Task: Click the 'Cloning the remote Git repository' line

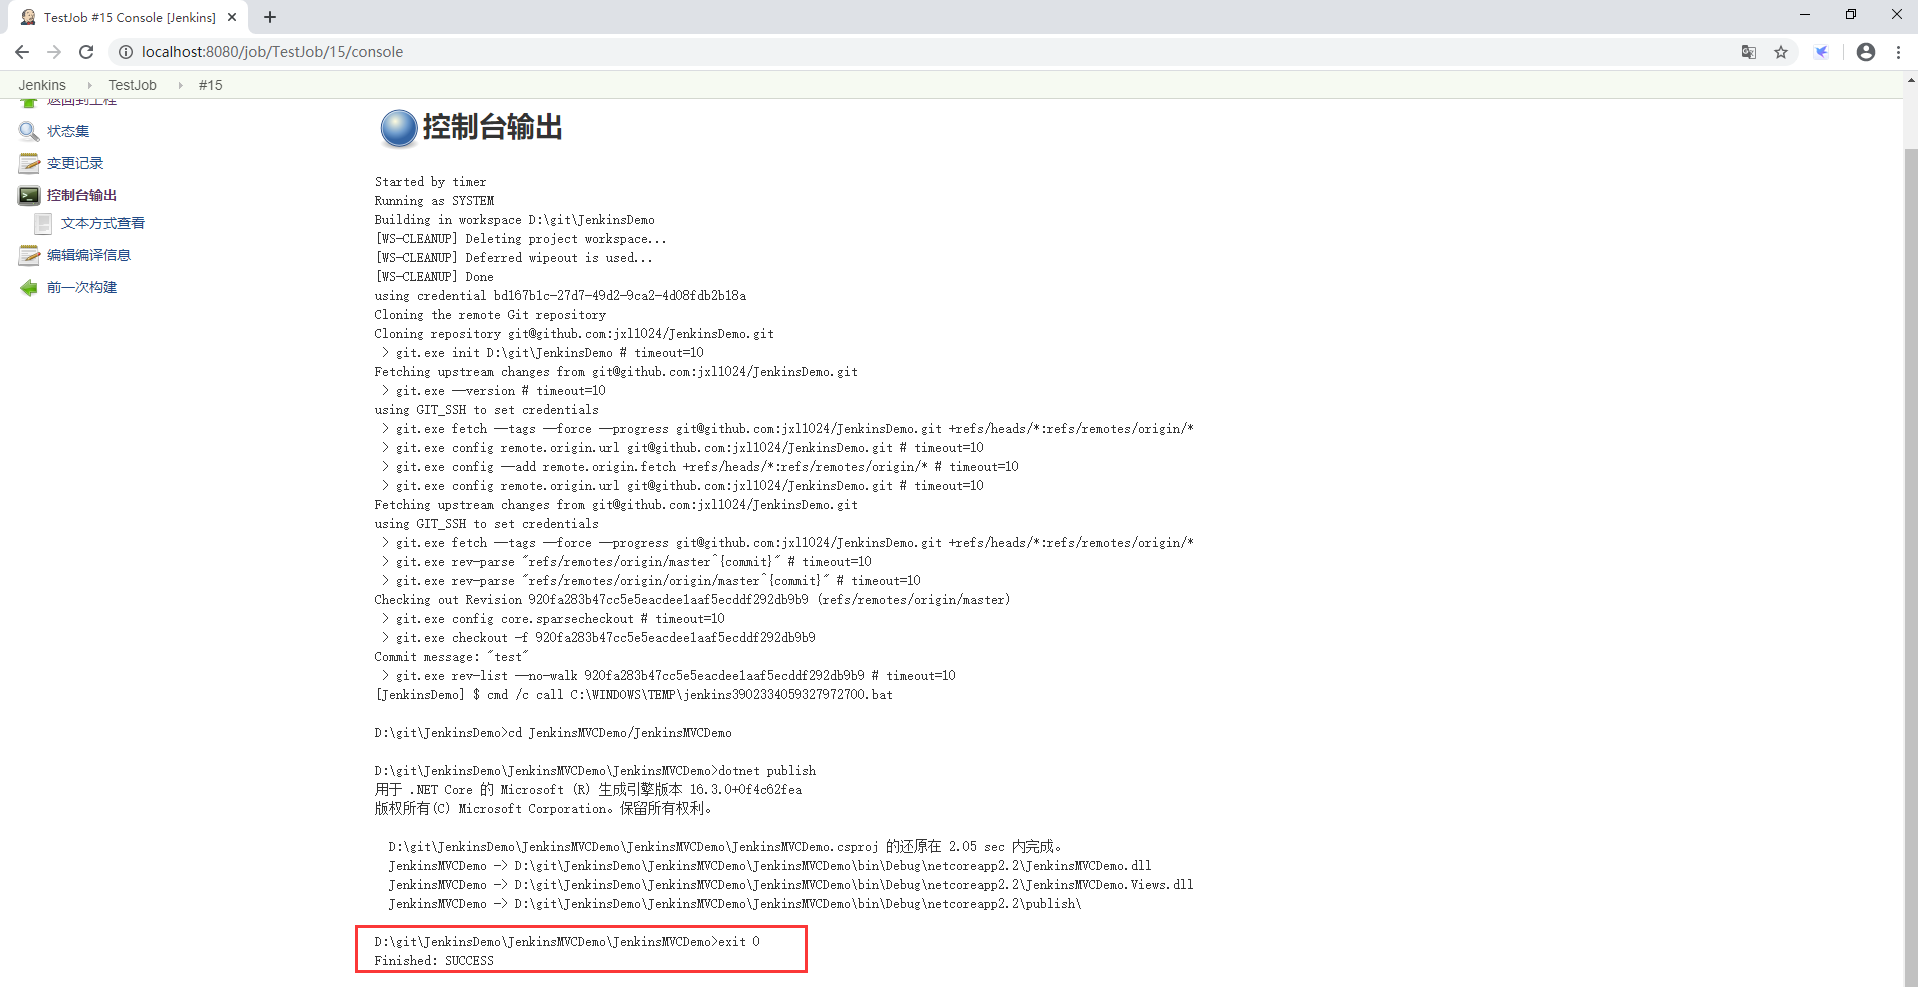Action: tap(490, 315)
